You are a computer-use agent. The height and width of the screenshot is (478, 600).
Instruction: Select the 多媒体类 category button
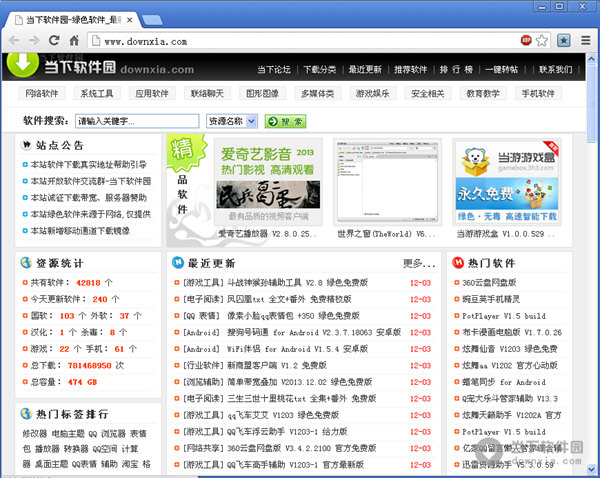[318, 93]
